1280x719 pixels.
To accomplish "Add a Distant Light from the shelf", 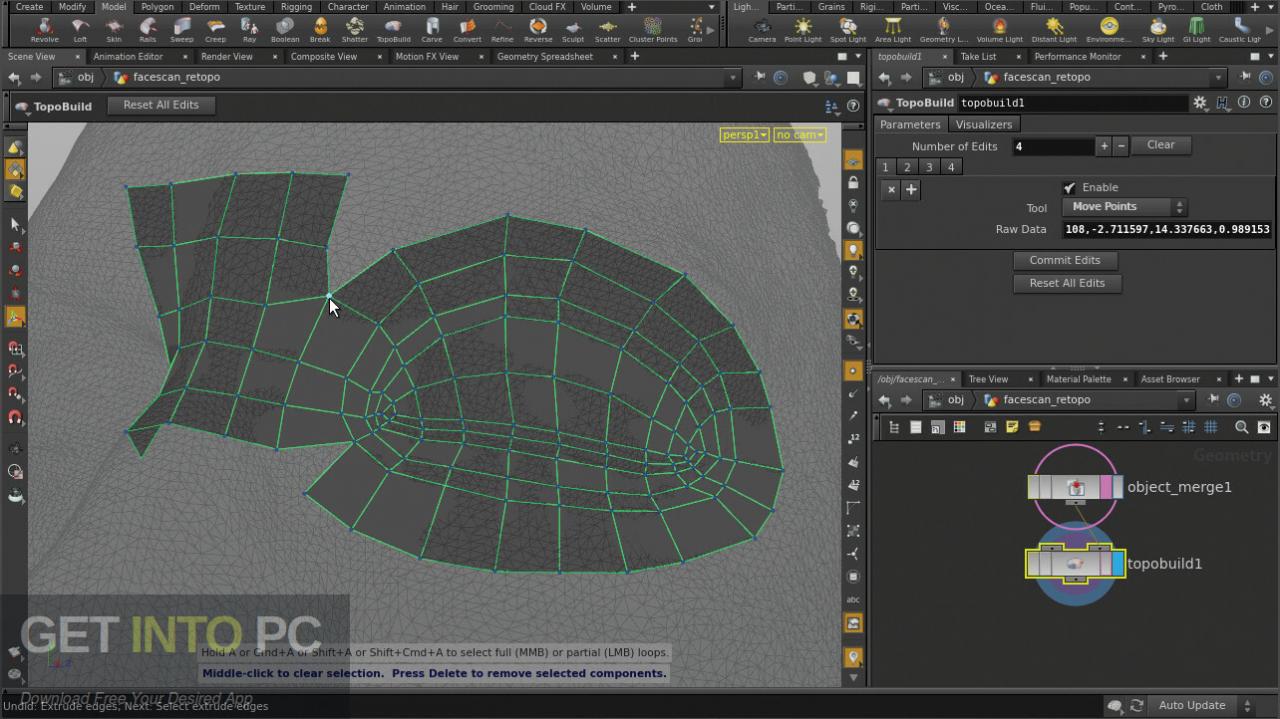I will click(x=1054, y=30).
